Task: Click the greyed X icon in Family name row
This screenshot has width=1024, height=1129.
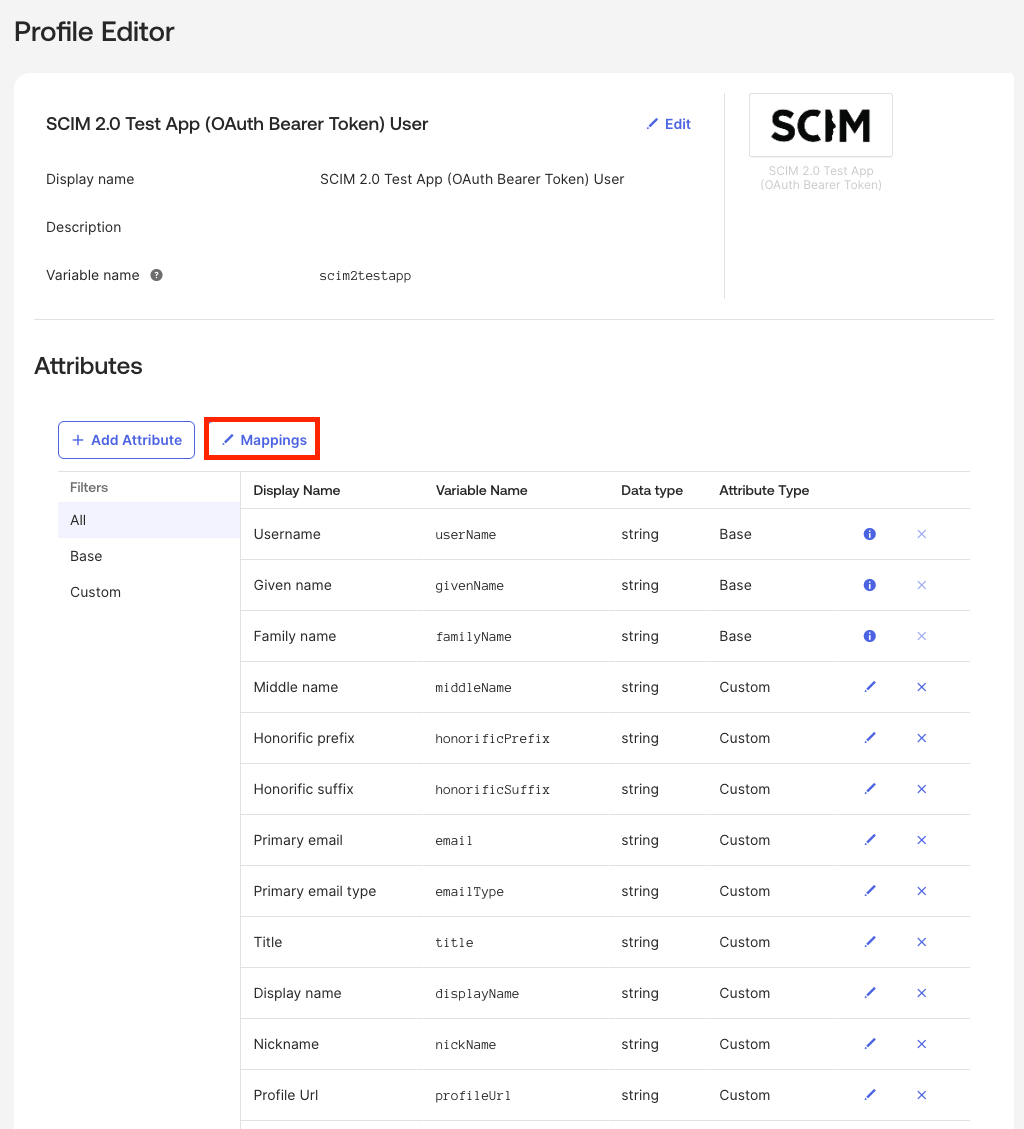Action: (x=922, y=637)
